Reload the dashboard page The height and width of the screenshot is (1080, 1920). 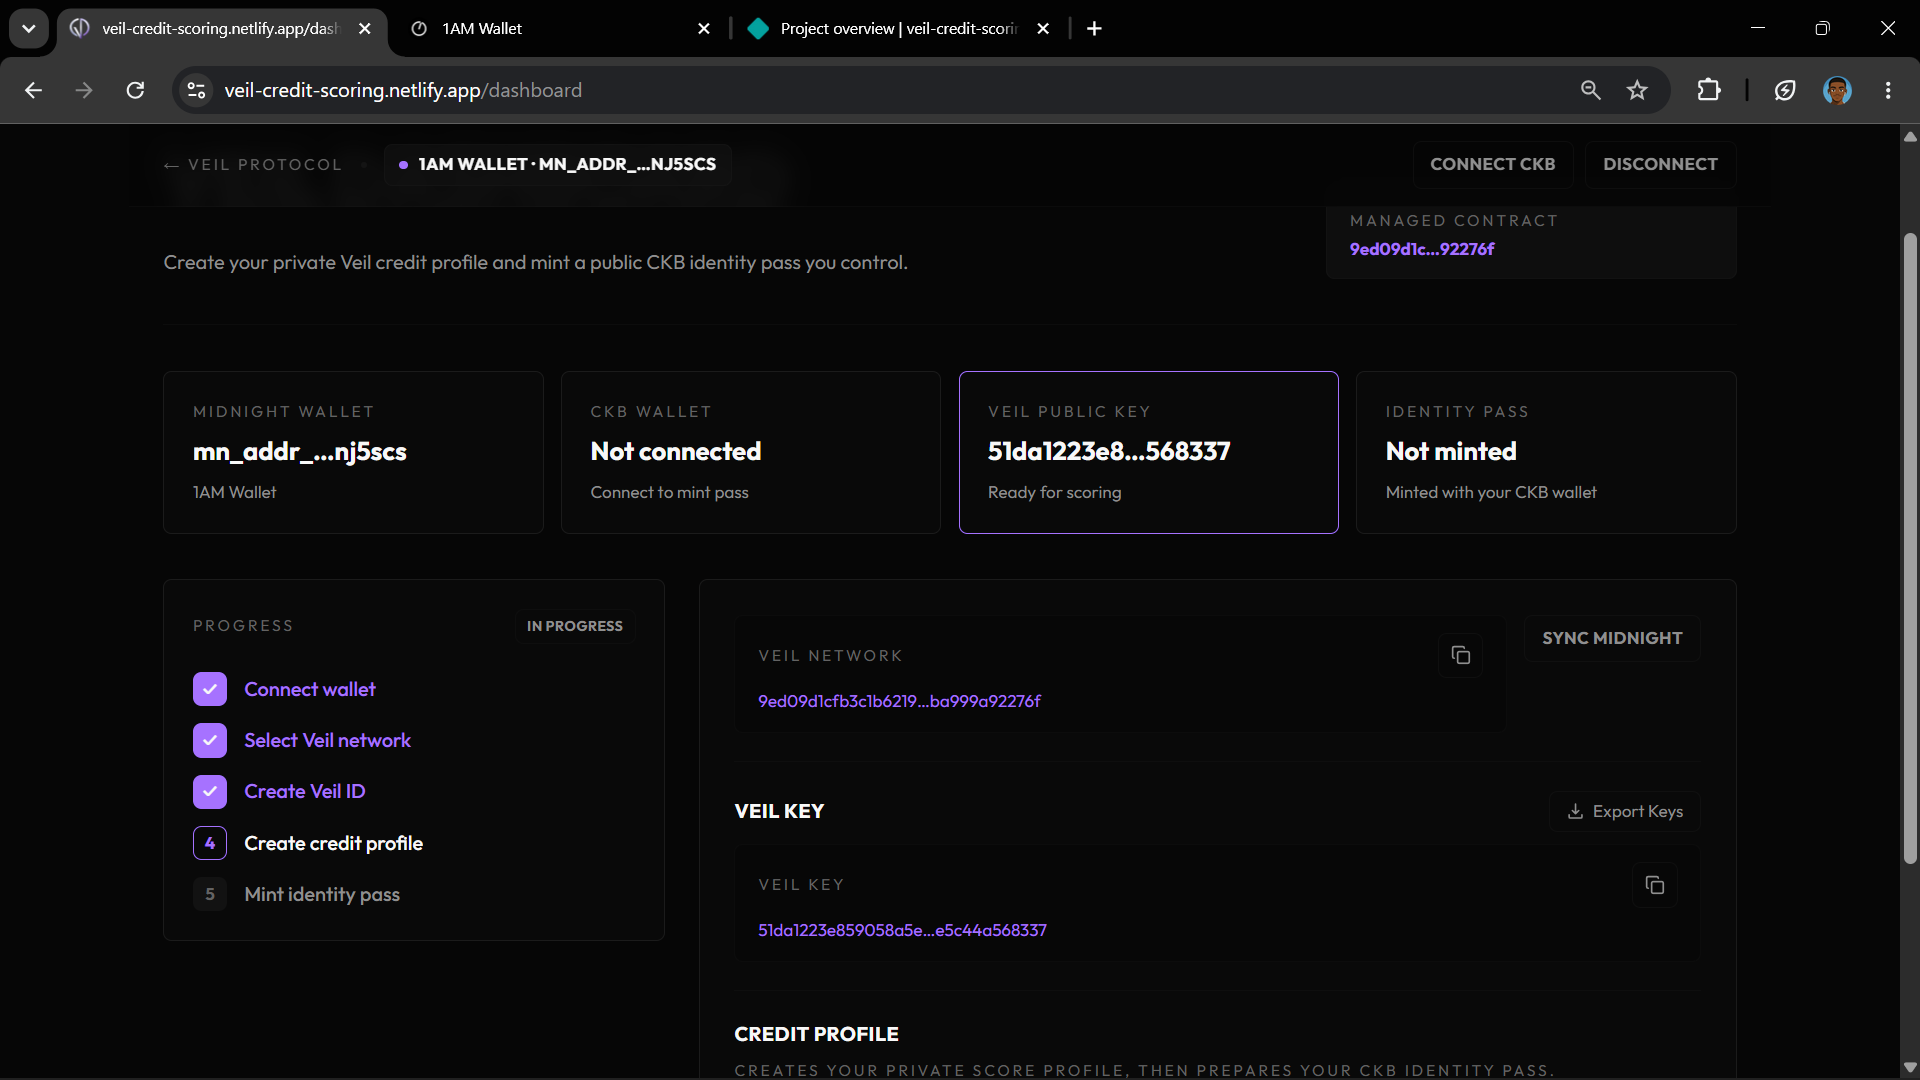(135, 90)
